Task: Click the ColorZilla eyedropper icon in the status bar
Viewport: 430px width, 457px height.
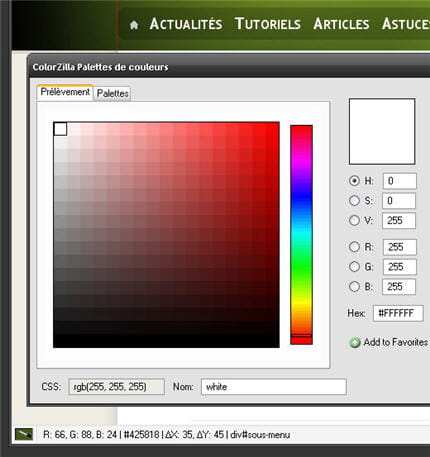Action: pos(24,434)
